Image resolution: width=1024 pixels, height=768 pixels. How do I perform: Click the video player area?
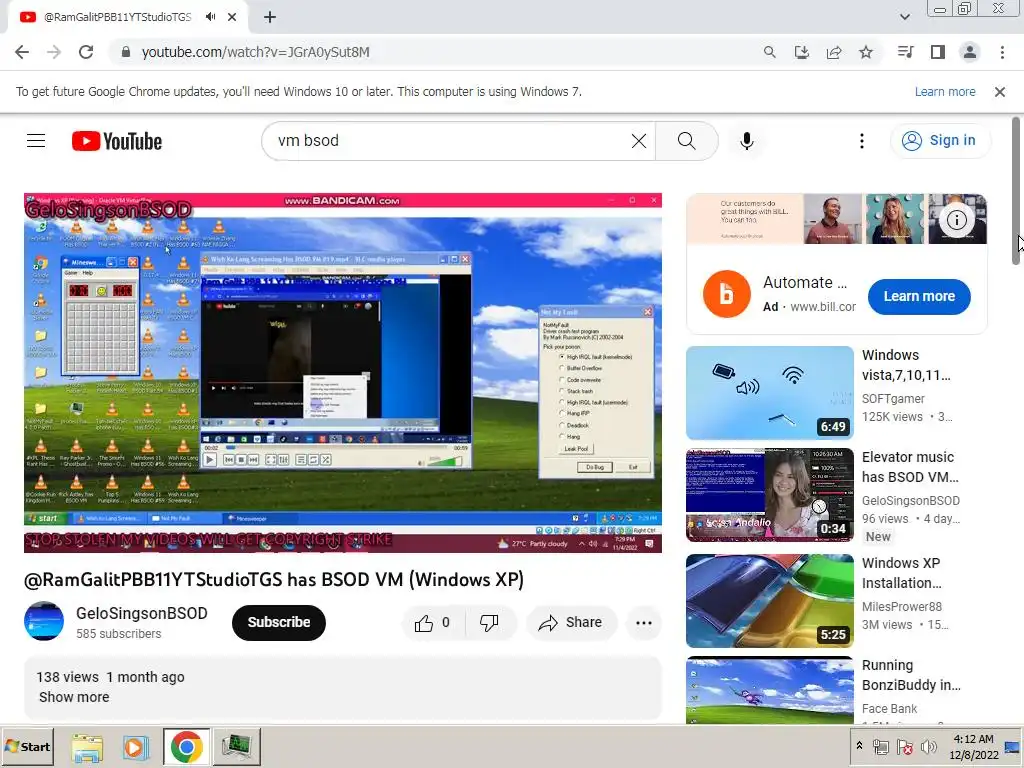click(x=343, y=373)
